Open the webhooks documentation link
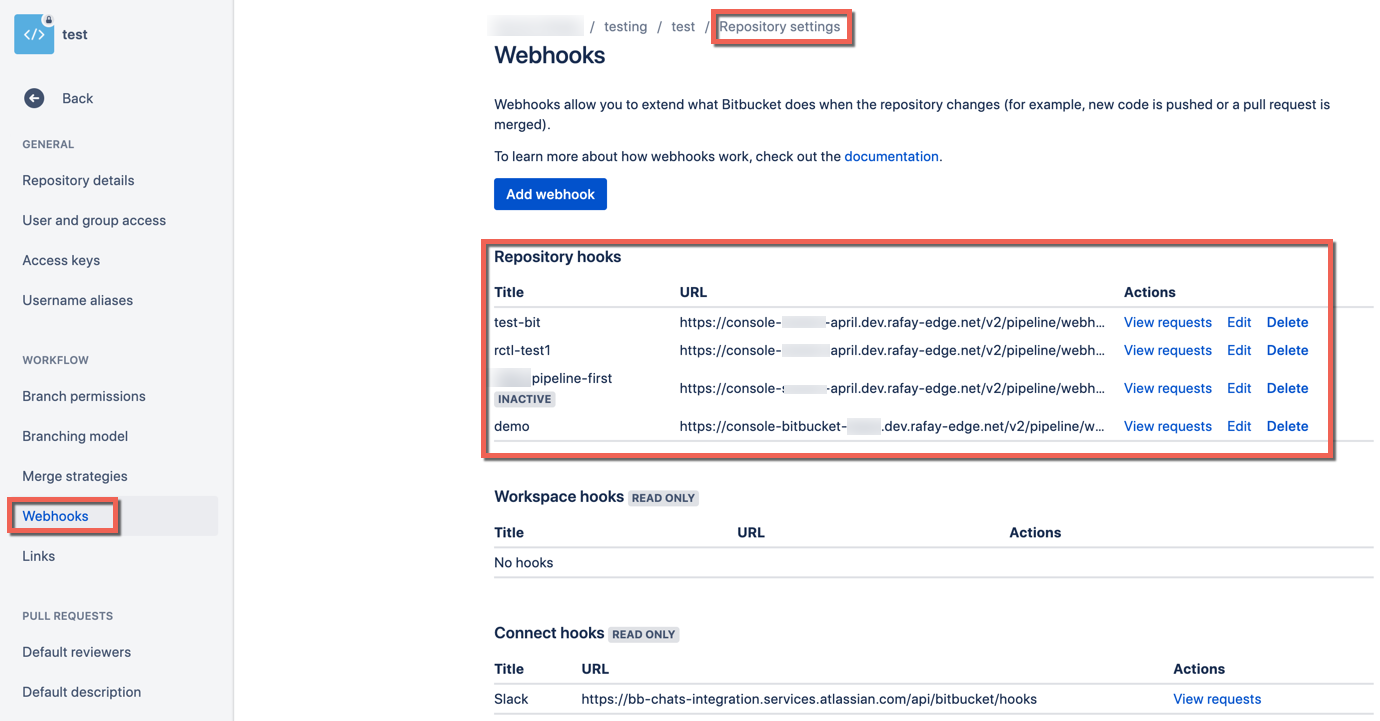 891,156
